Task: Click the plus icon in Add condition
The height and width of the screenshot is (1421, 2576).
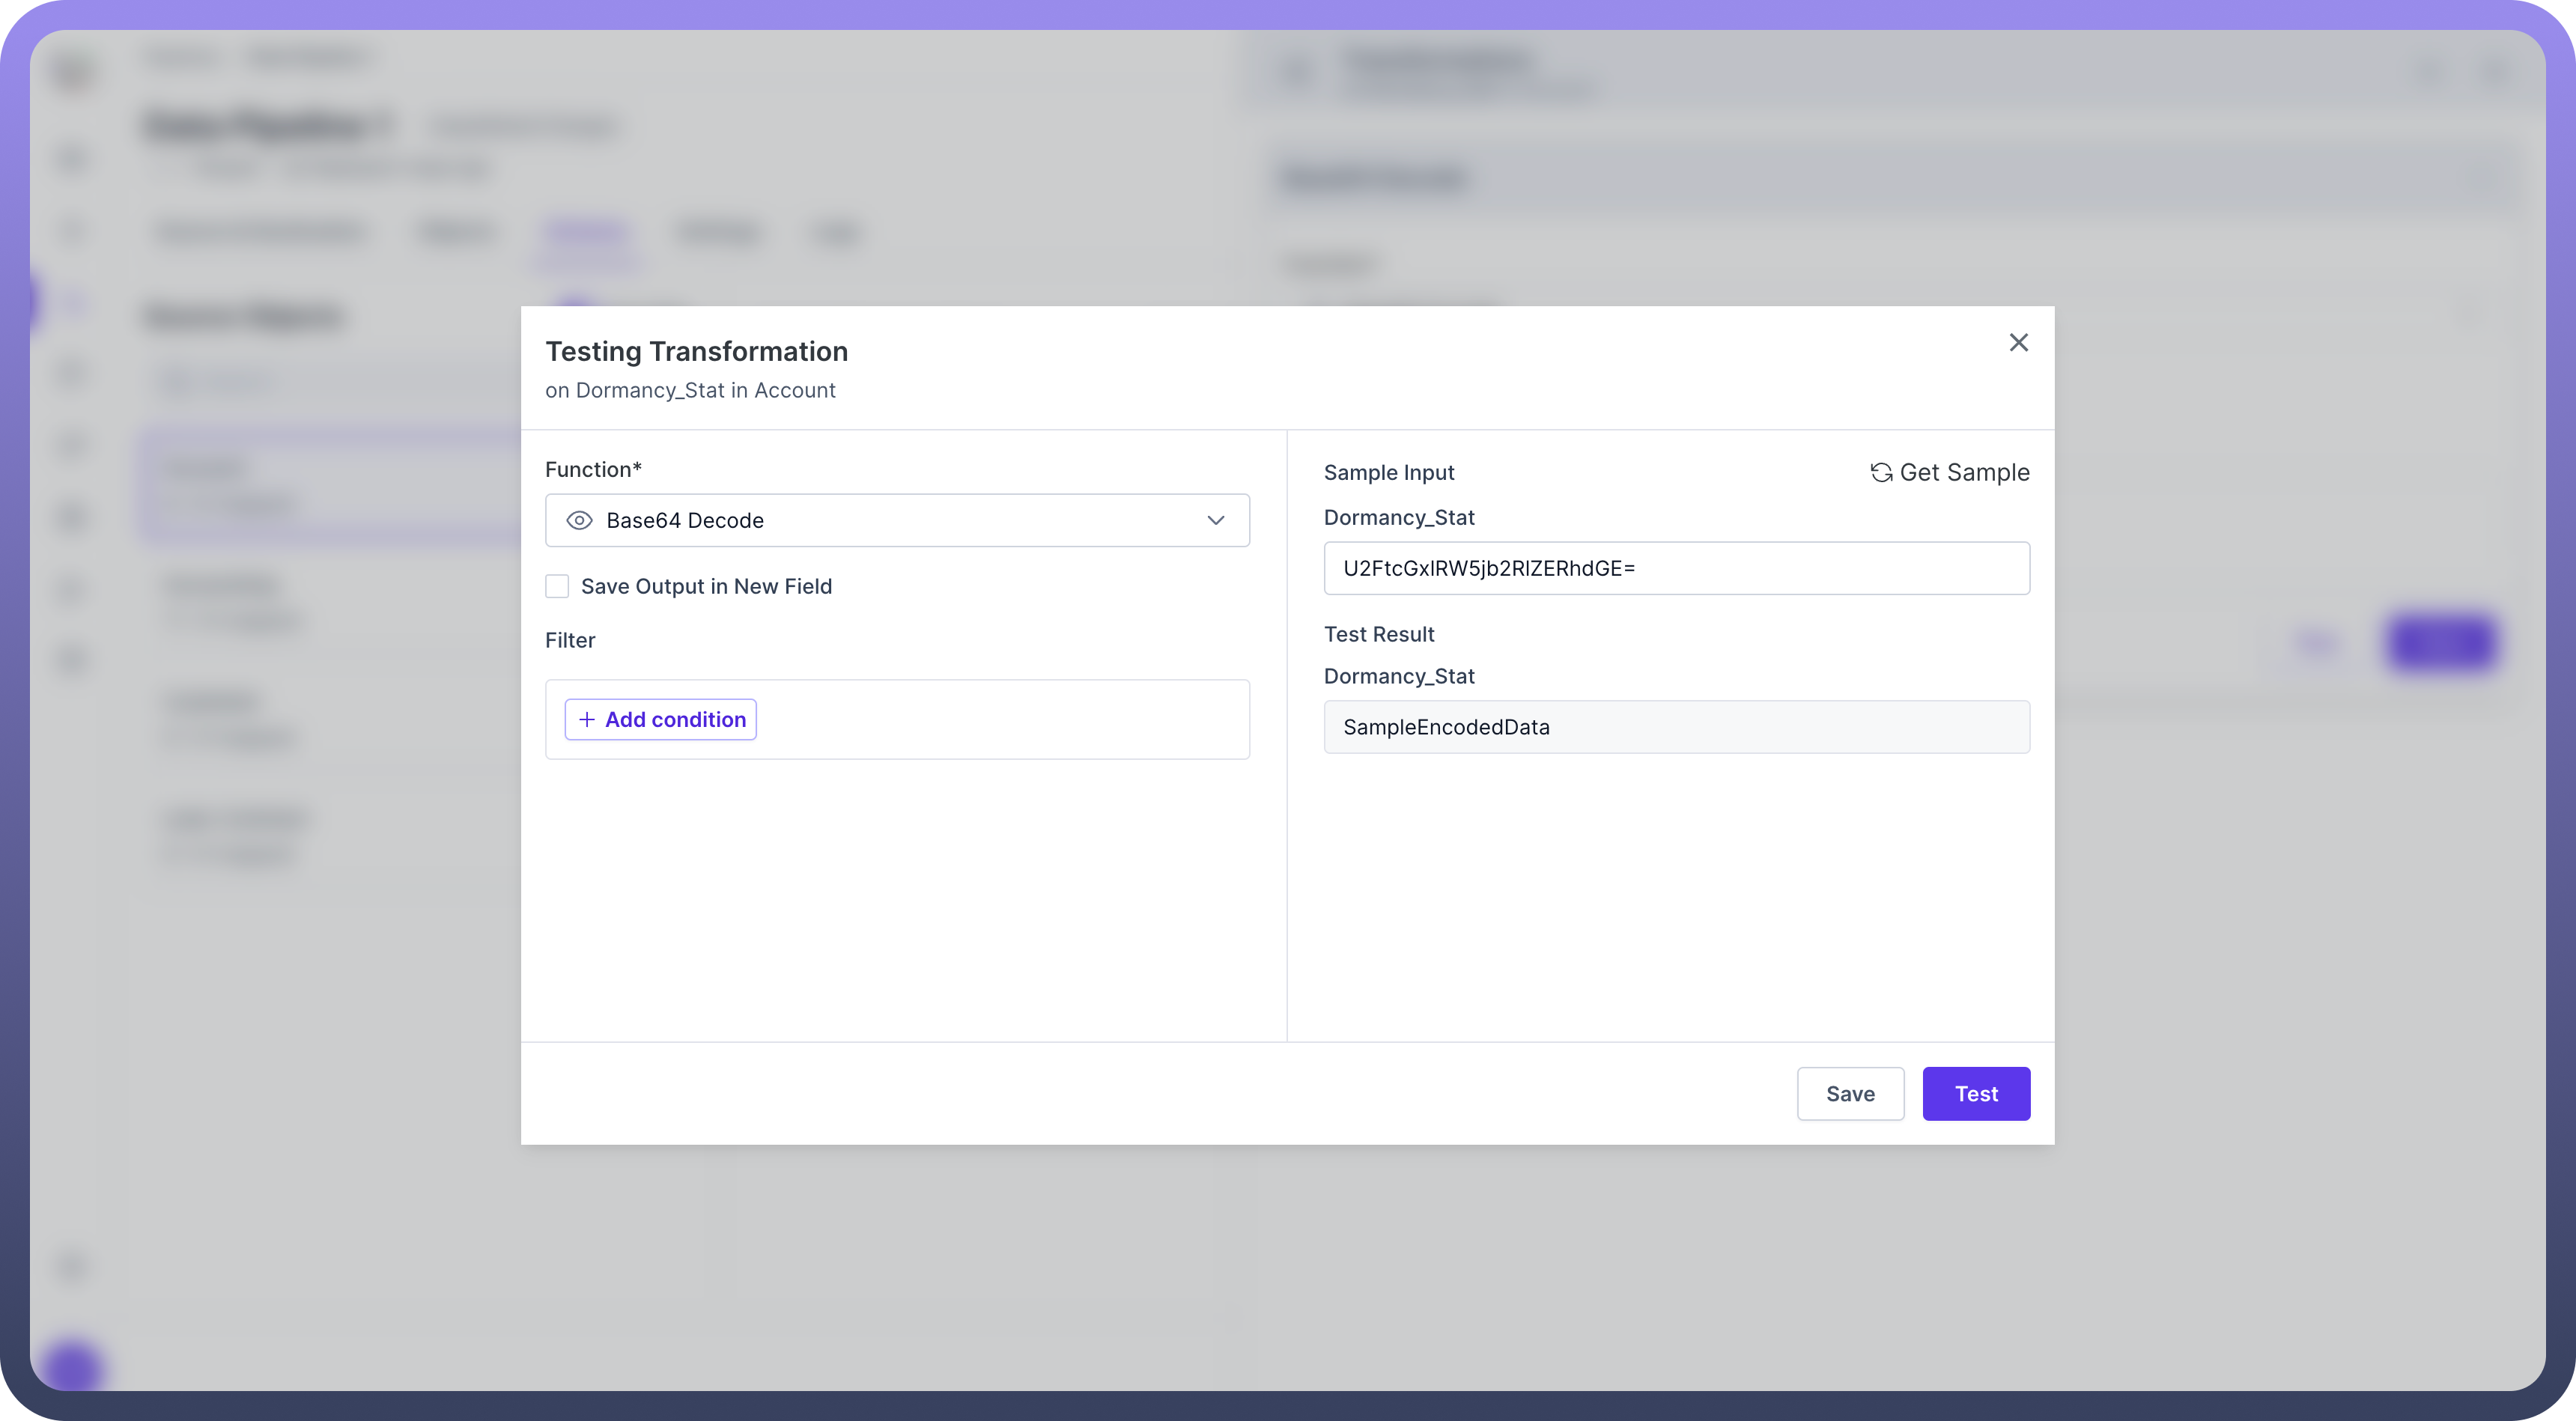Action: coord(587,720)
